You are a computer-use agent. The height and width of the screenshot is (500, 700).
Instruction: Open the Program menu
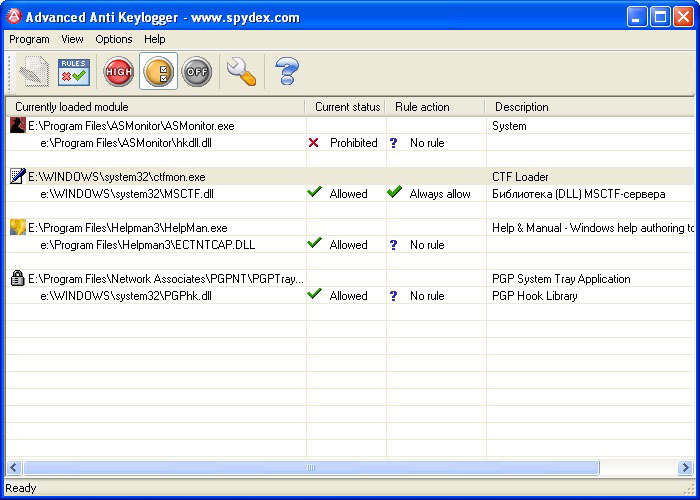29,39
